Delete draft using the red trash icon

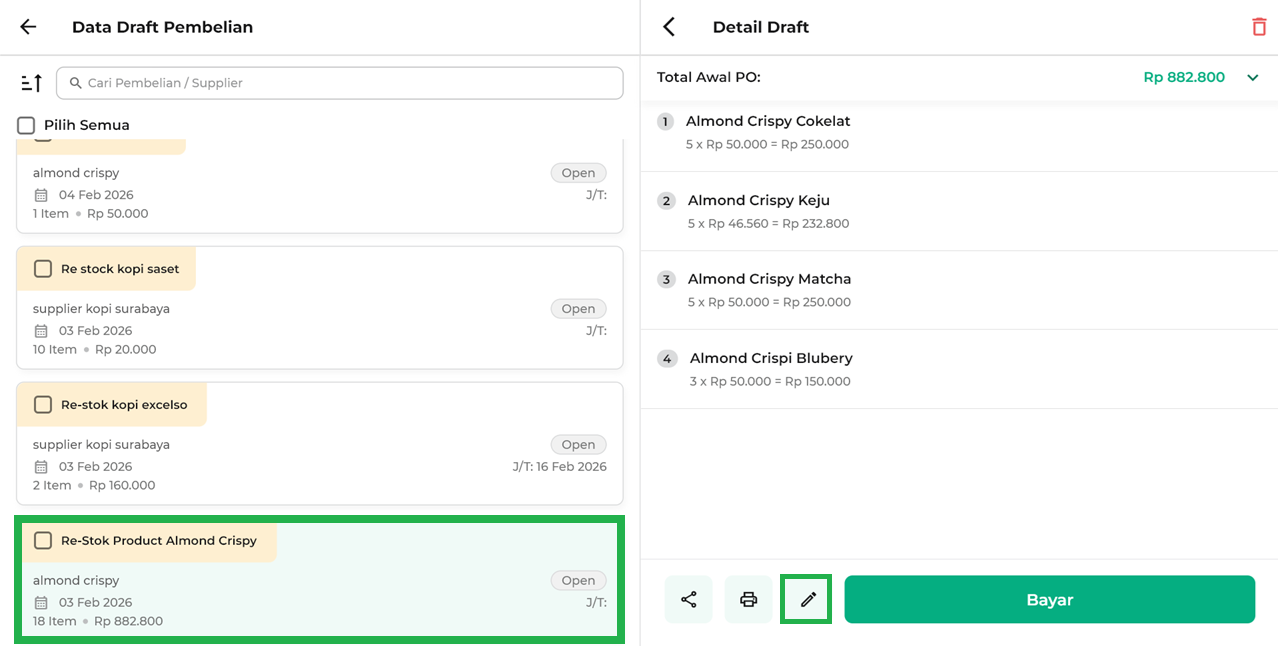tap(1258, 27)
